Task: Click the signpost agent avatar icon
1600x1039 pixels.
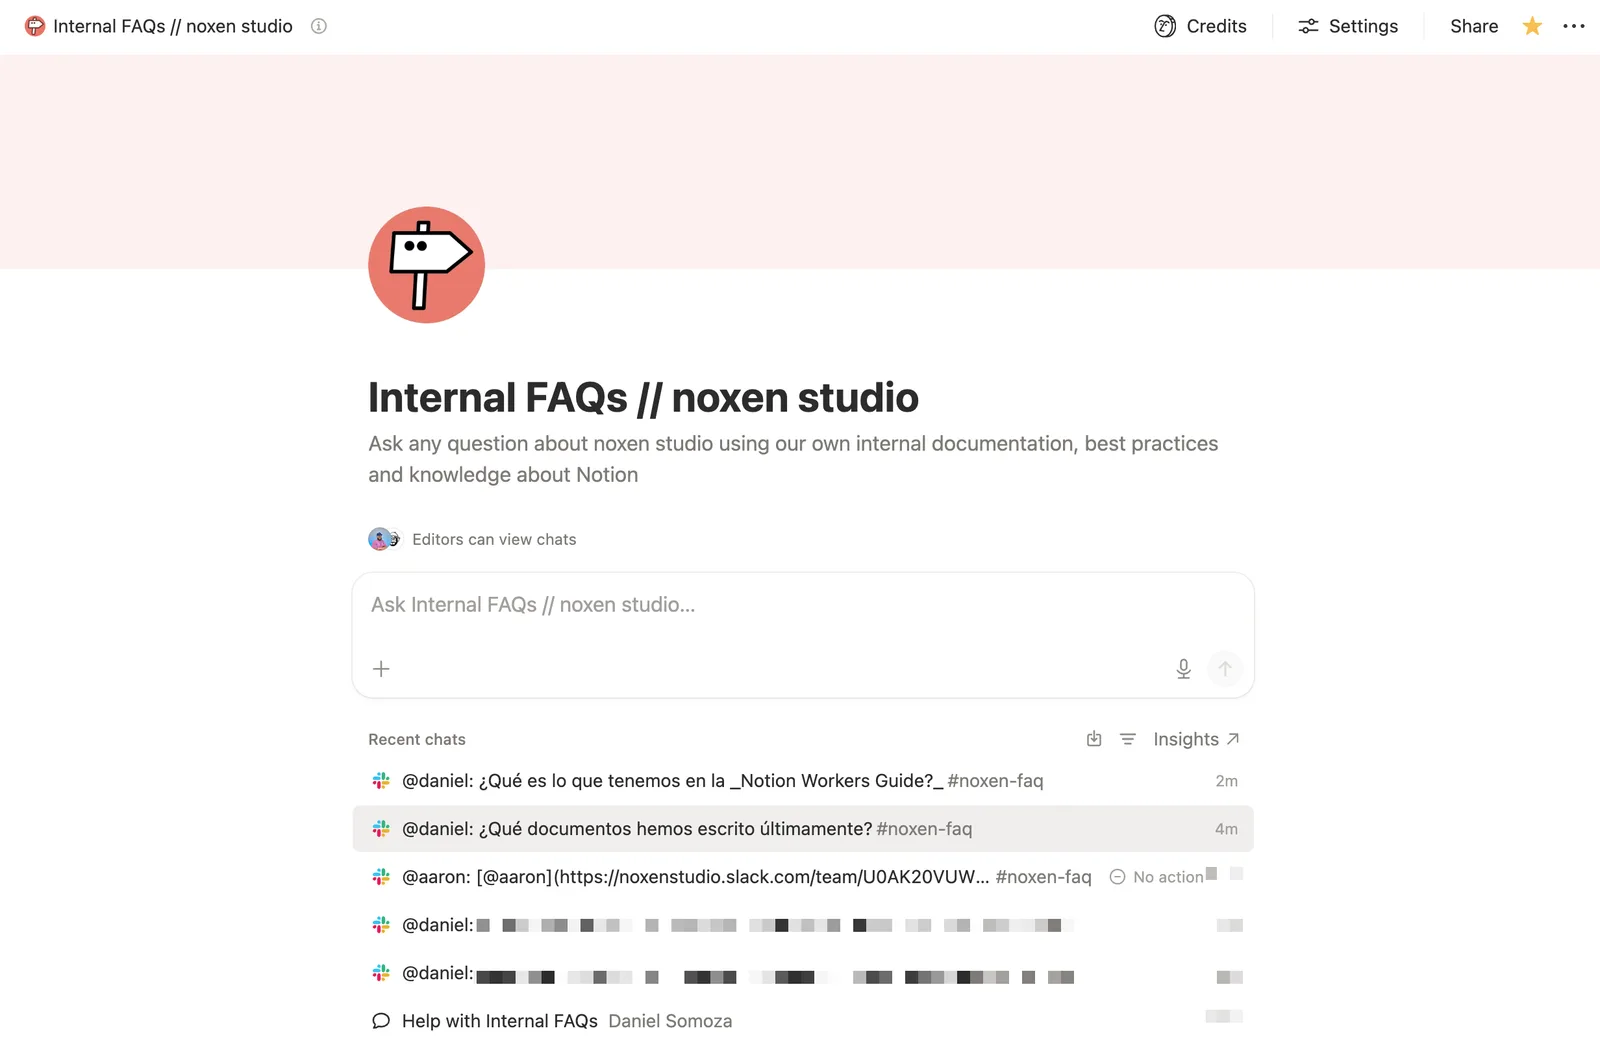Action: 426,265
